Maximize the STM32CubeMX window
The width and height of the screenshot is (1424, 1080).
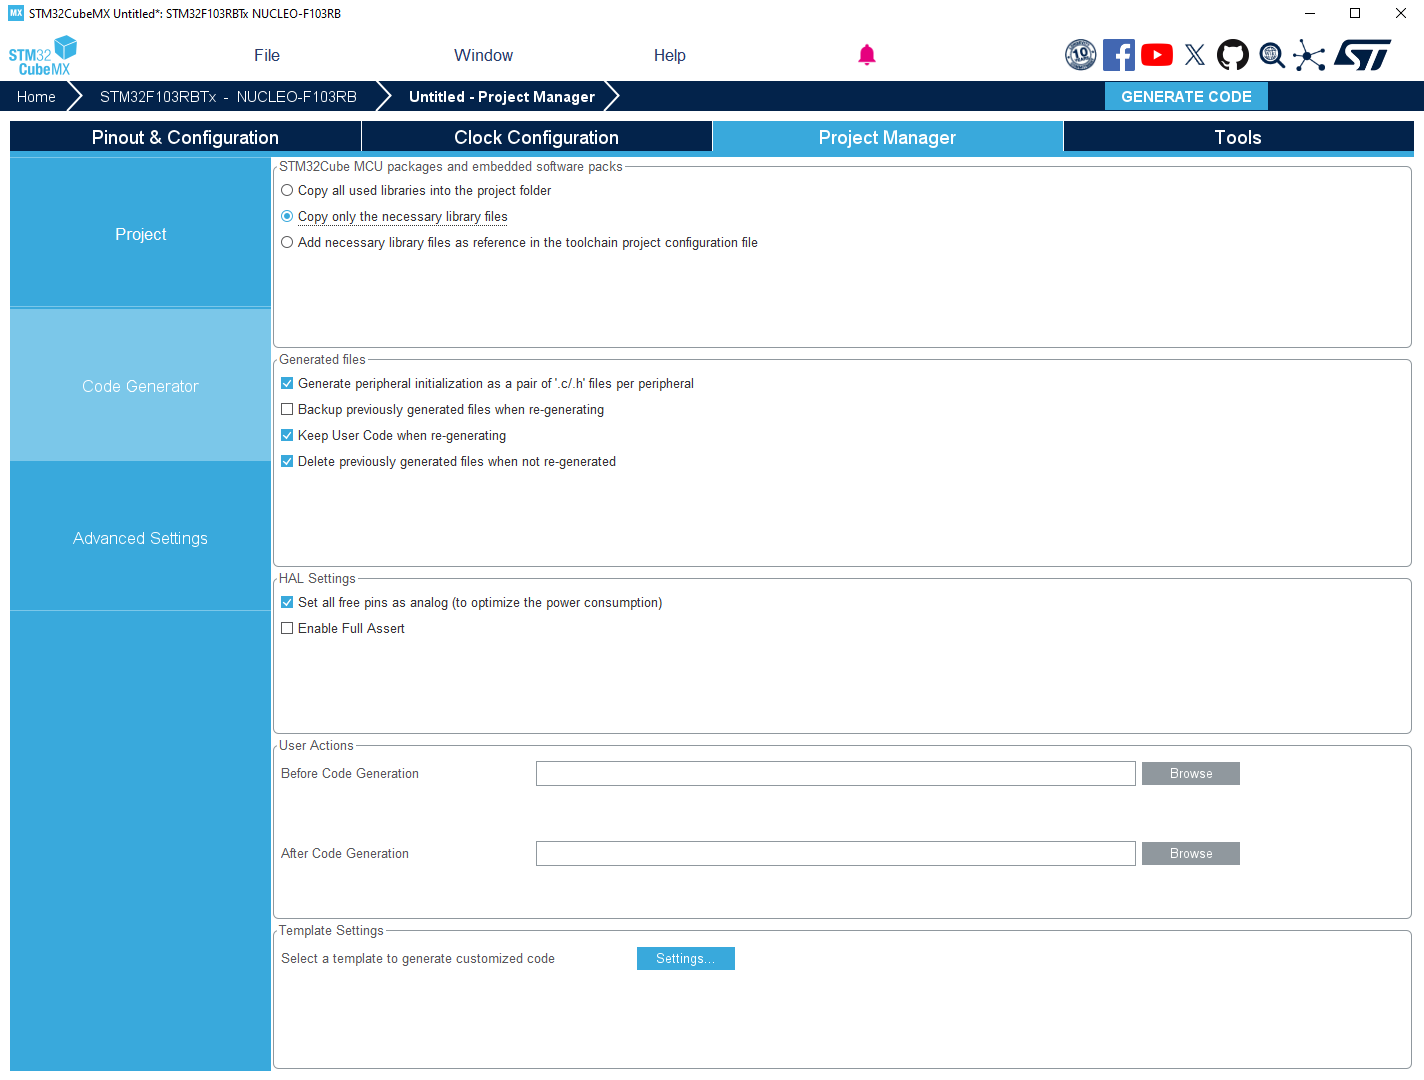(x=1355, y=13)
